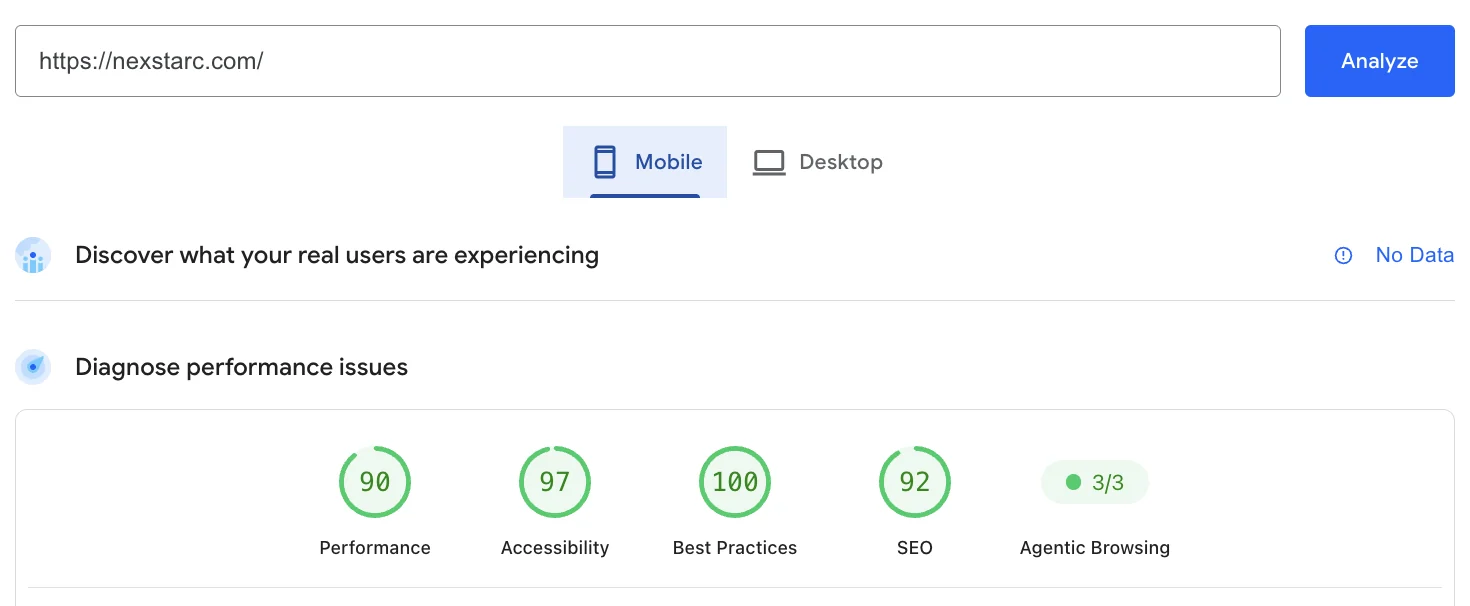Click the Best Practices label
This screenshot has width=1470, height=606.
click(735, 548)
